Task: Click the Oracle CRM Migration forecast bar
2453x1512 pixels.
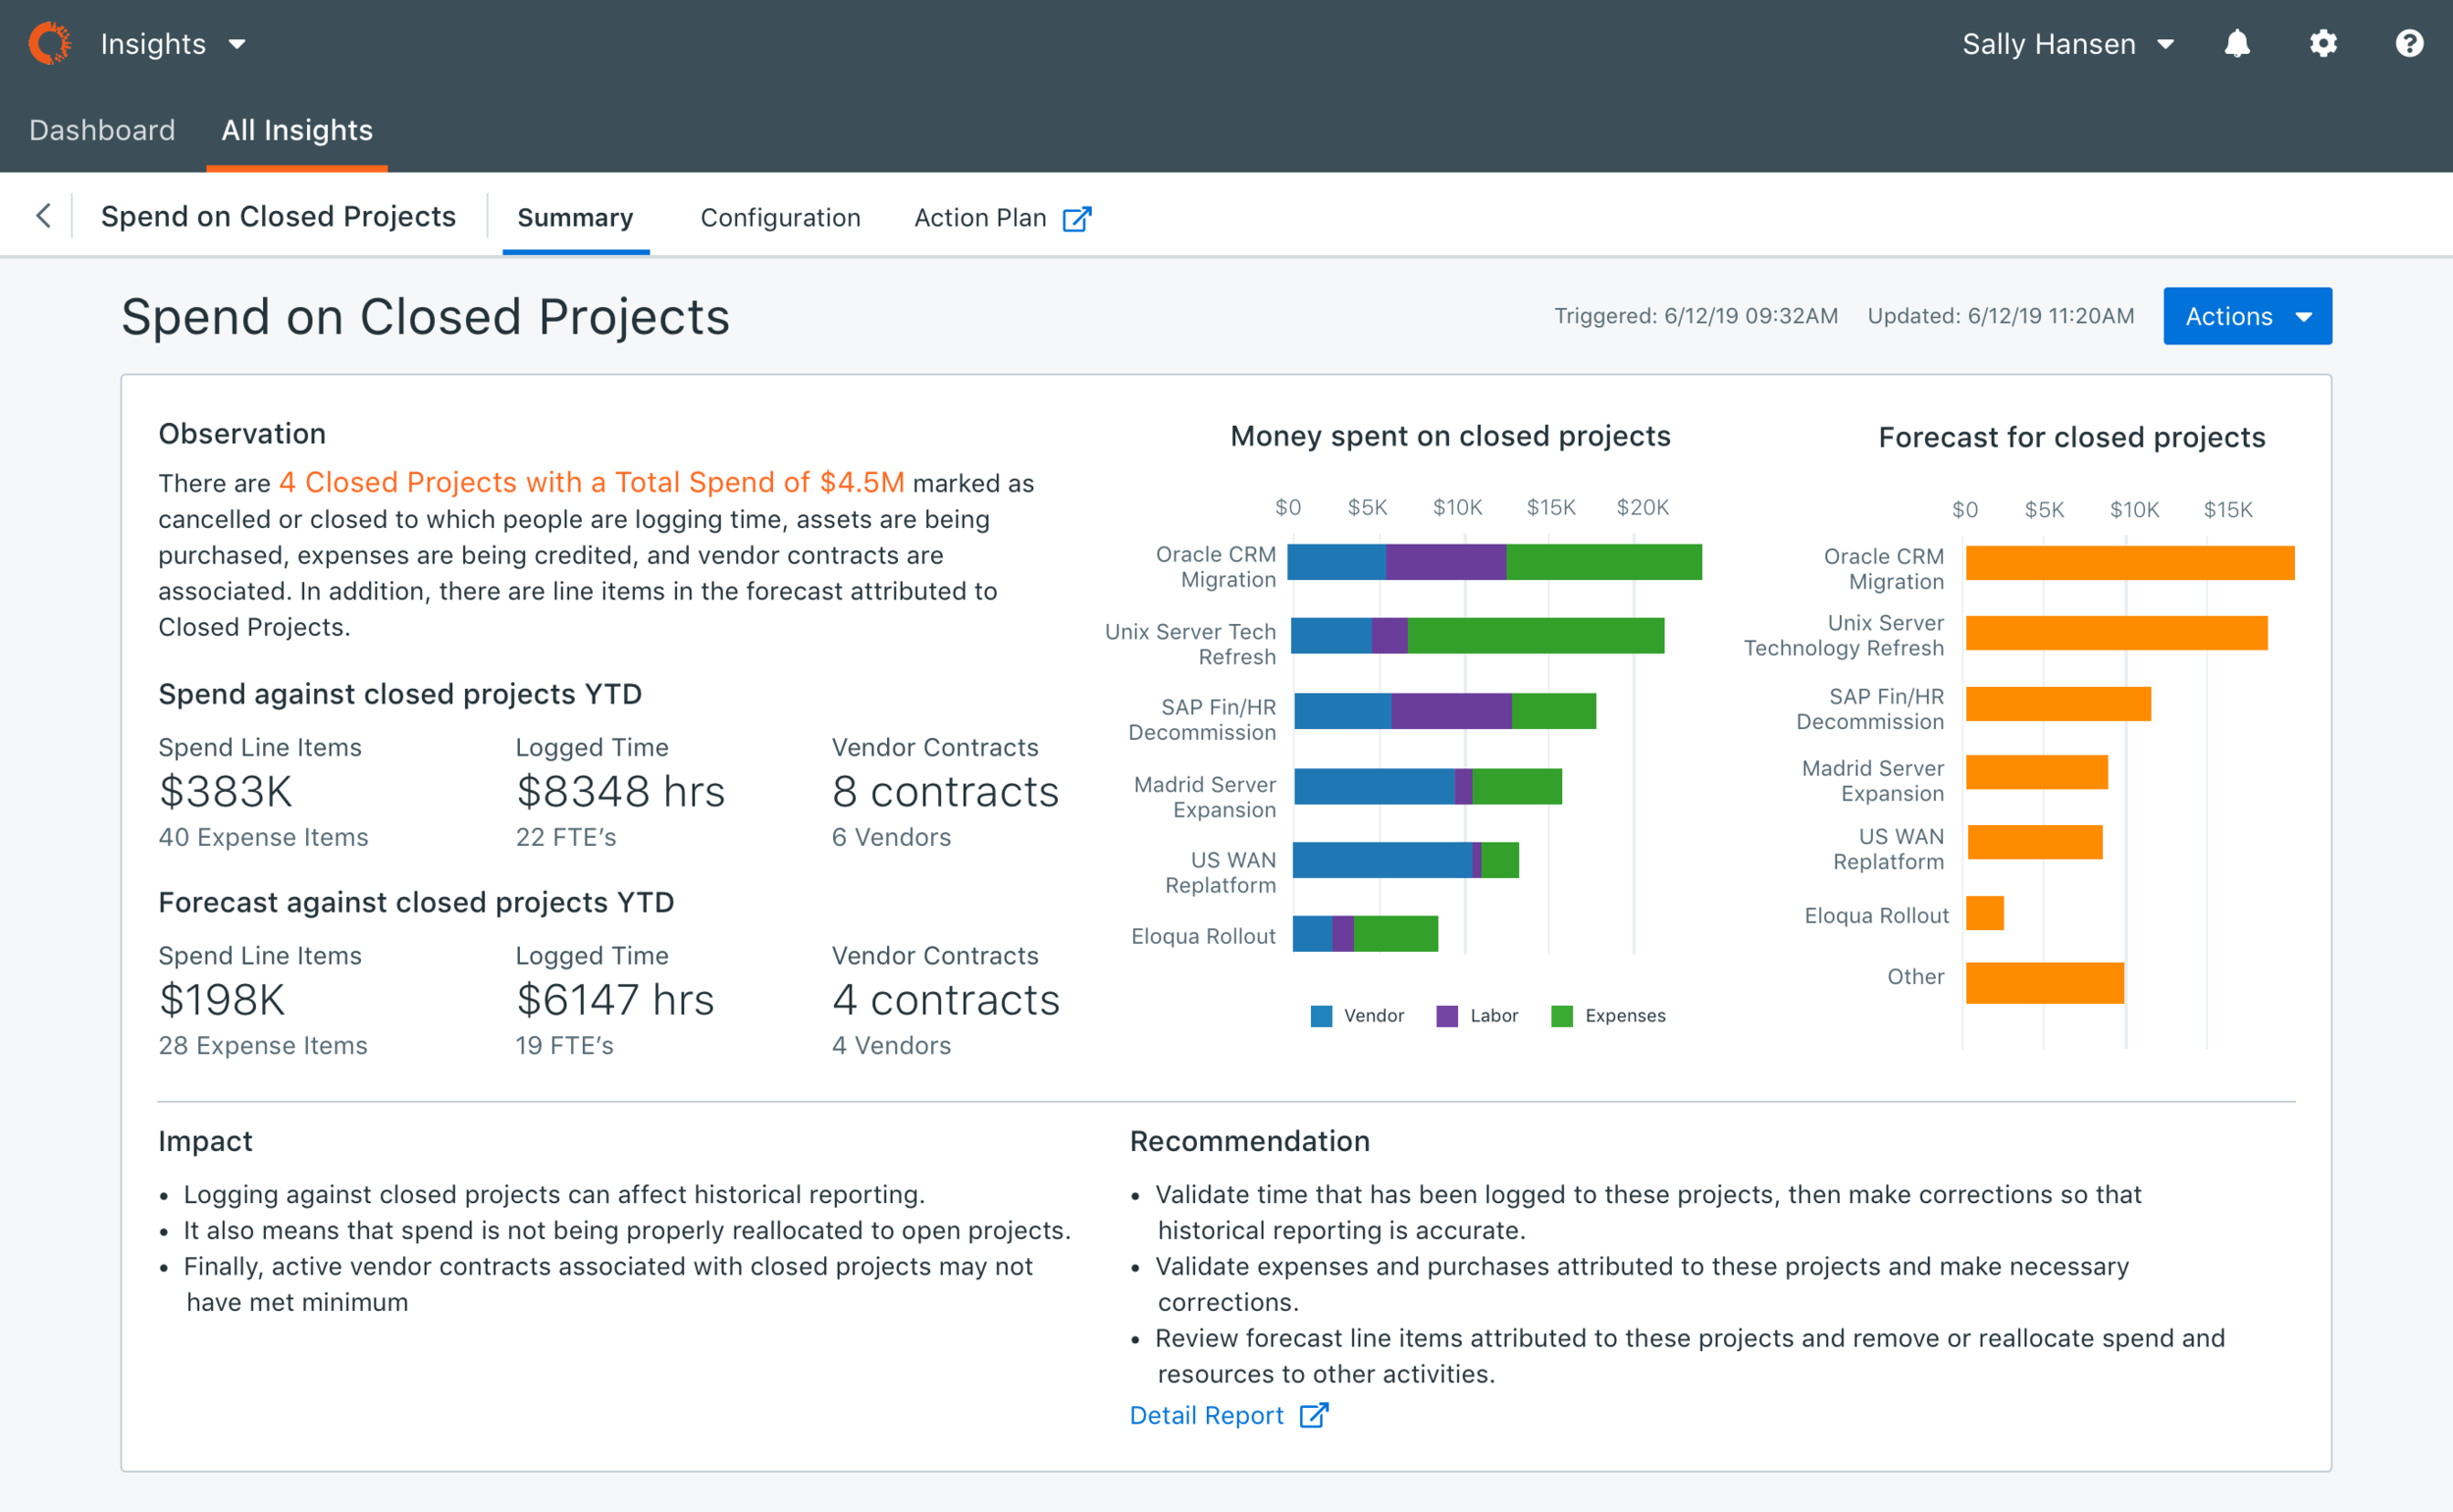Action: [2129, 563]
